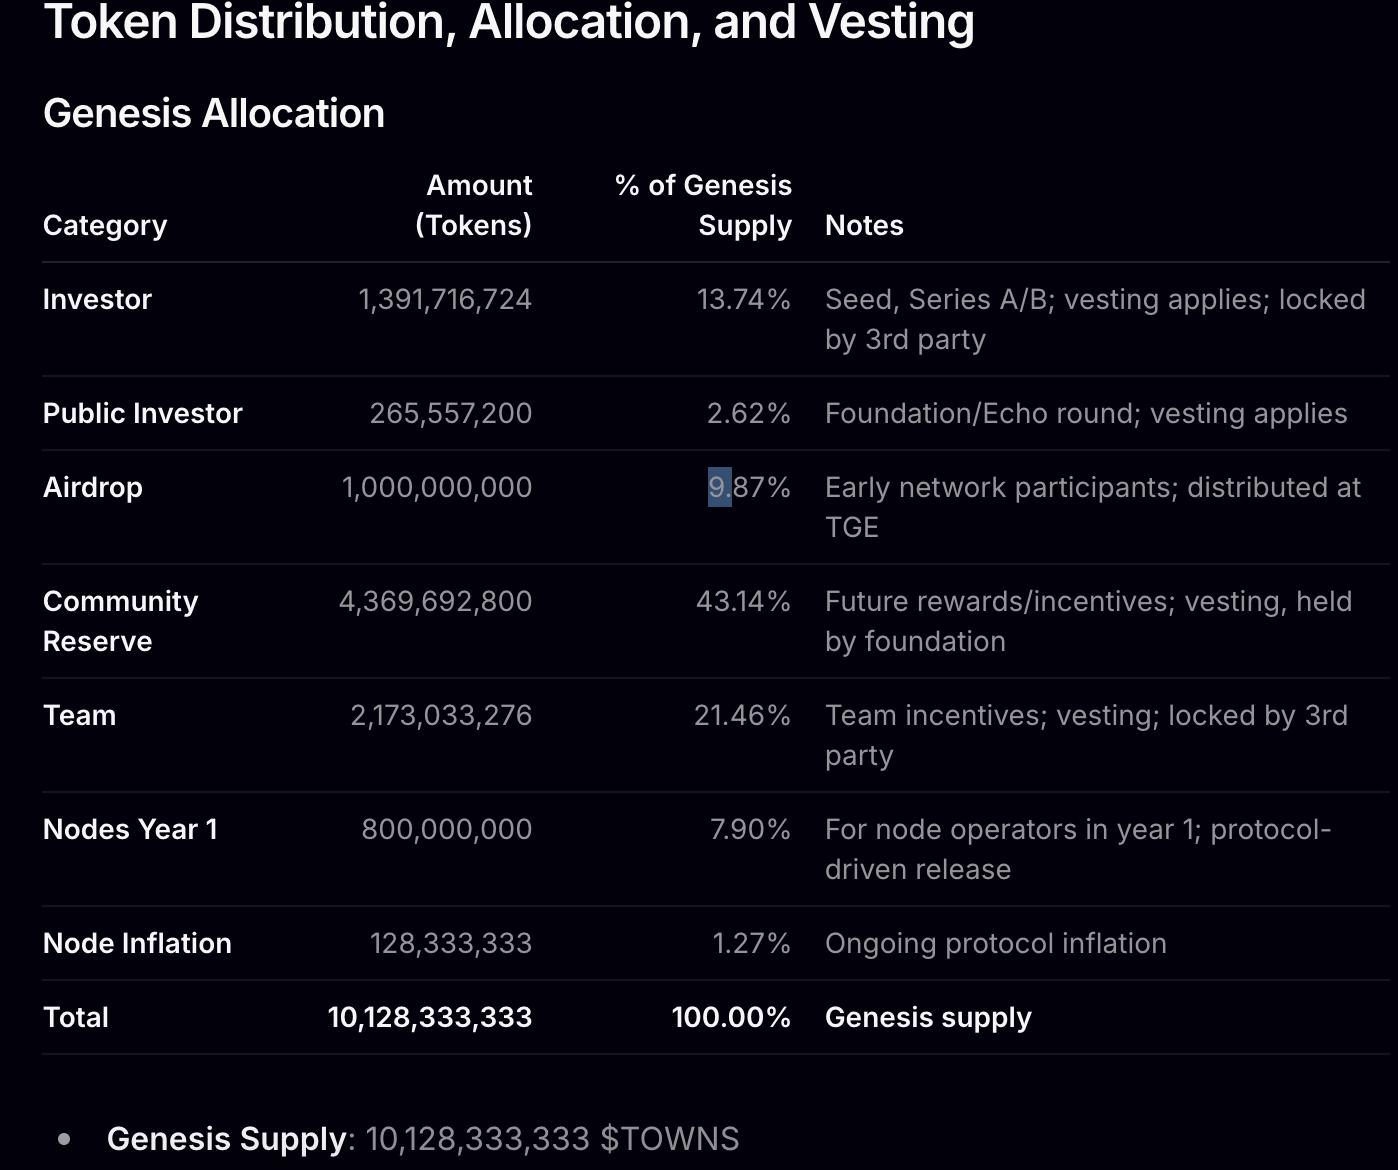Click the 2,173,033,276 token amount
The height and width of the screenshot is (1170, 1398).
[x=441, y=715]
